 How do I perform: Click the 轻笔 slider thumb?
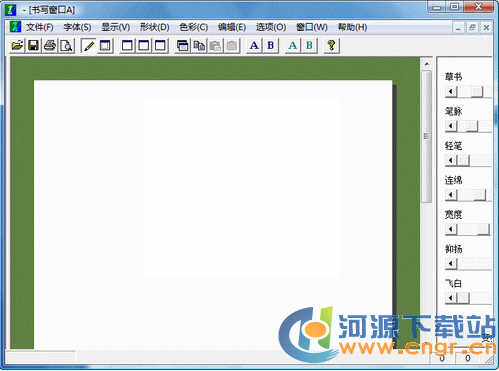click(x=463, y=160)
